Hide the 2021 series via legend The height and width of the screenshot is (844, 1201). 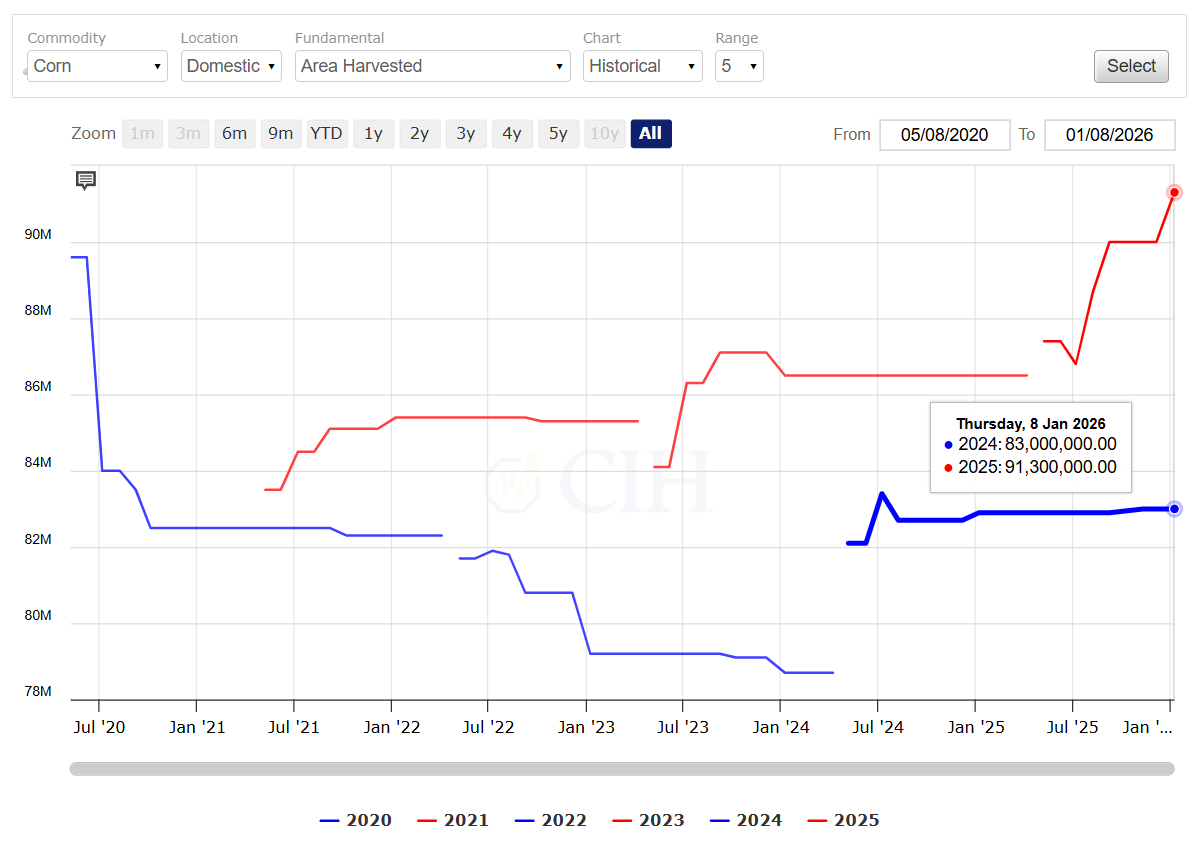coord(453,821)
